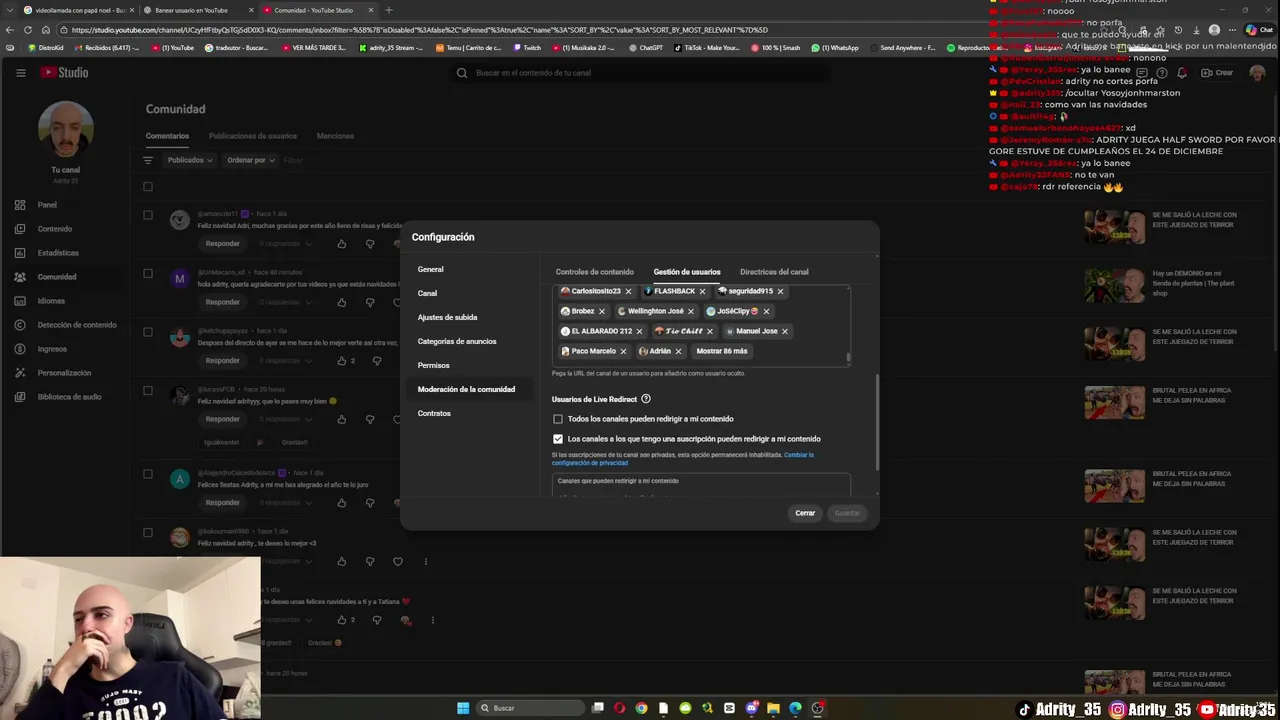Remove JoSéClipy from hidden users
The image size is (1280, 720).
coord(766,311)
